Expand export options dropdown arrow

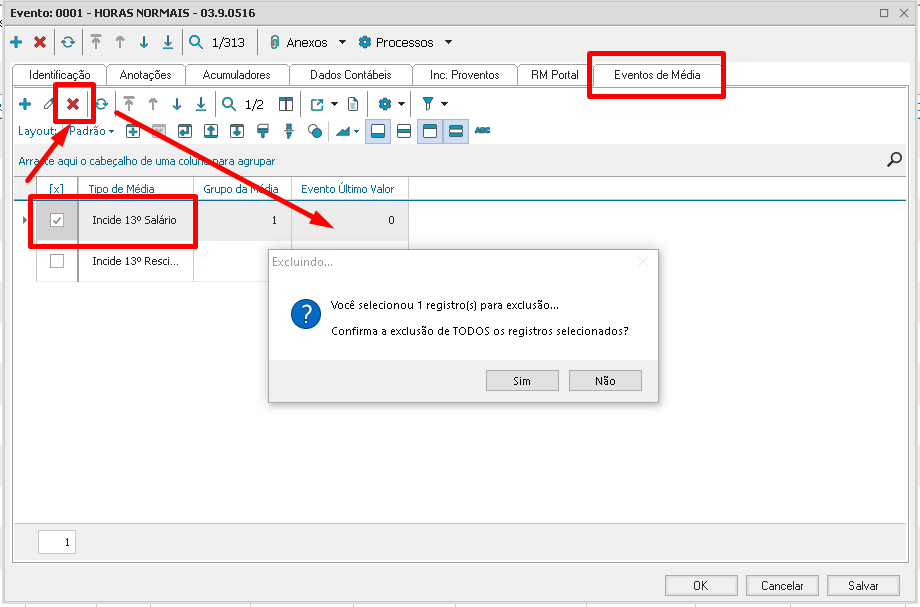pyautogui.click(x=334, y=104)
